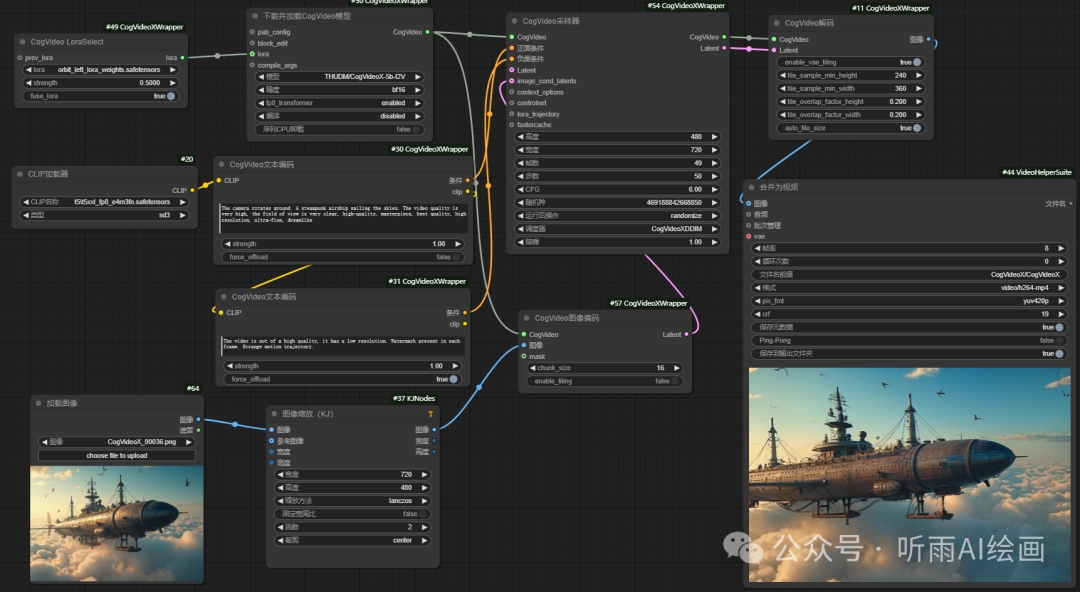Open the fp8_transformer dropdown showing enabled
Viewport: 1080px width, 592px height.
(340, 103)
